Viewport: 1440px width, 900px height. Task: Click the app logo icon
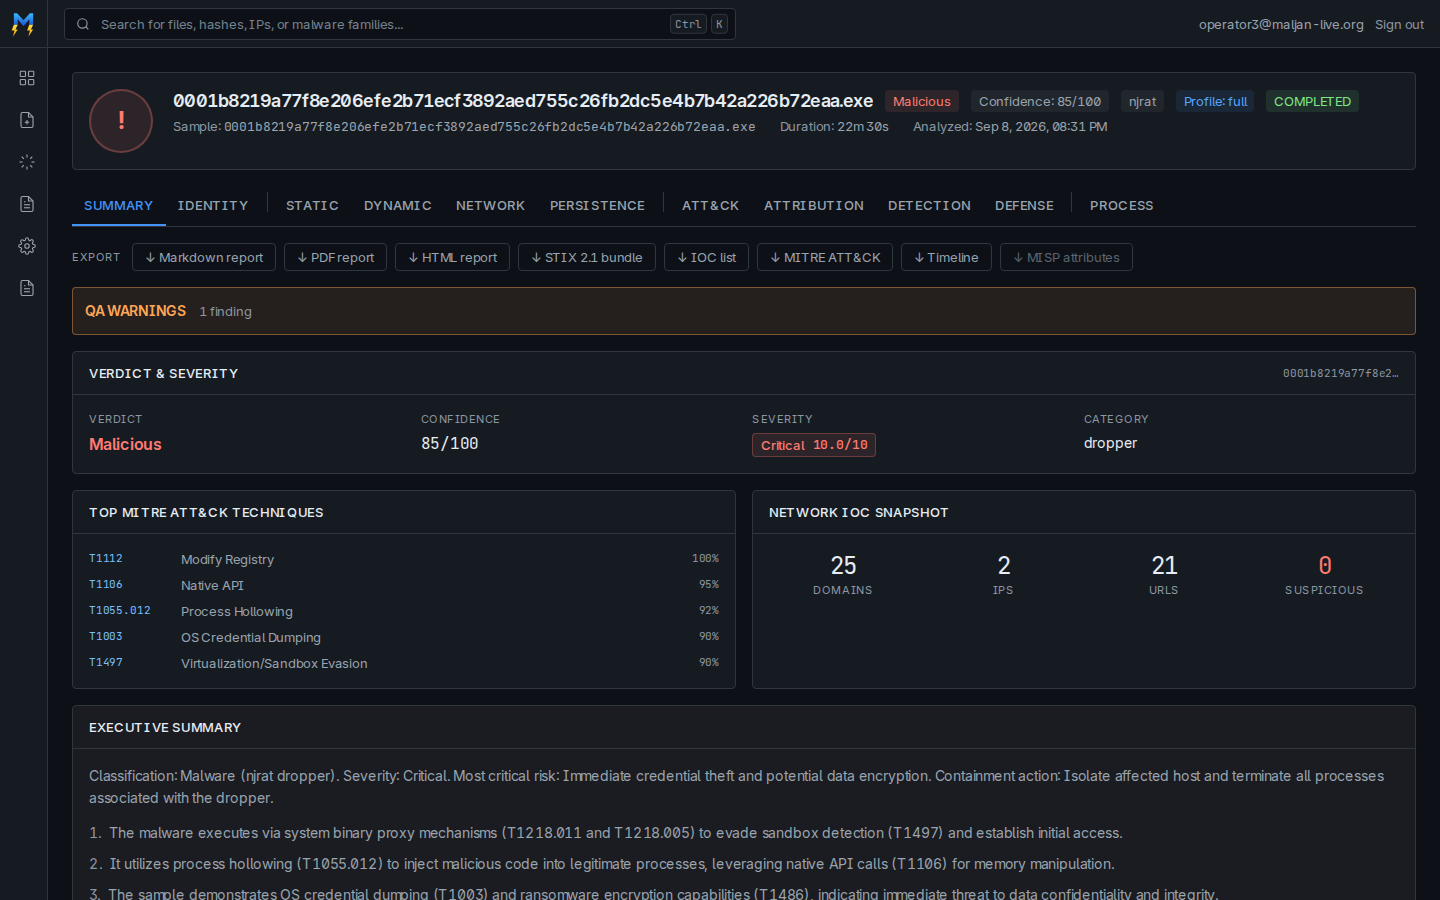[x=23, y=23]
